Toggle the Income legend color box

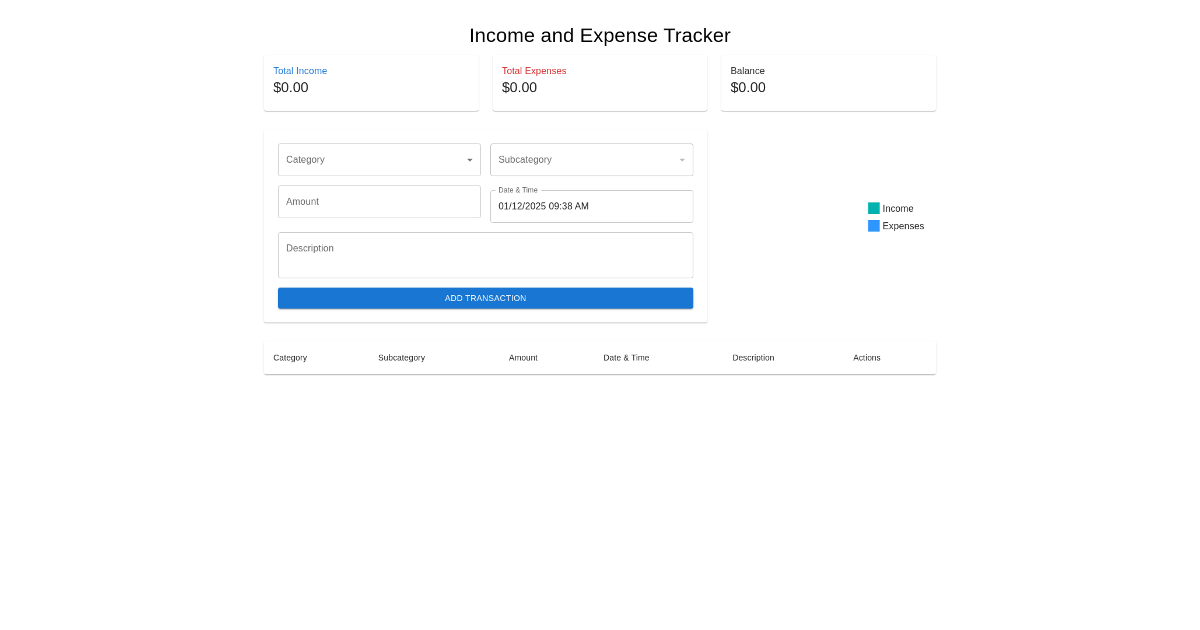[x=874, y=208]
